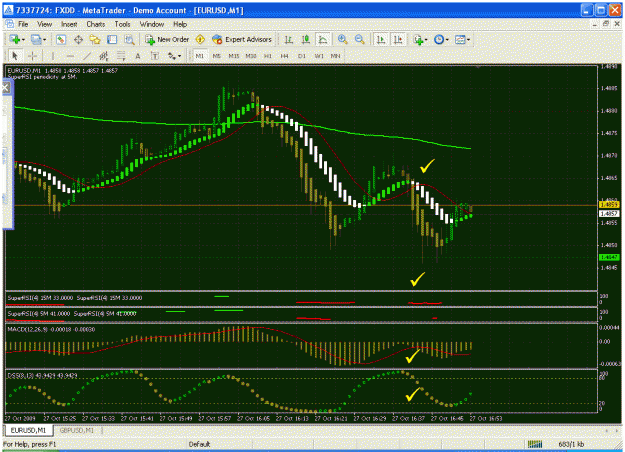Zoom in on the chart
The image size is (625, 452).
point(342,39)
